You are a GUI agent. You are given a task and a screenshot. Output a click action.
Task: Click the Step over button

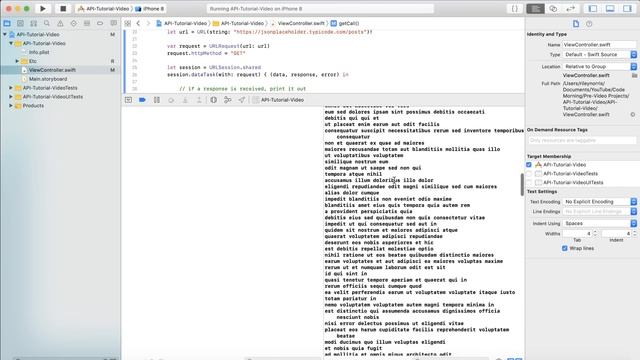click(171, 100)
